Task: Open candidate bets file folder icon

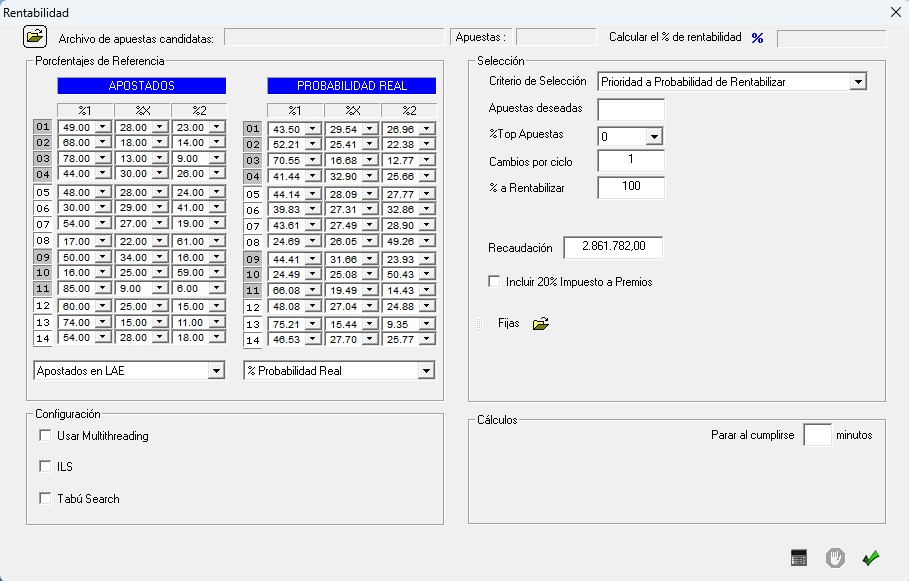Action: coord(35,37)
